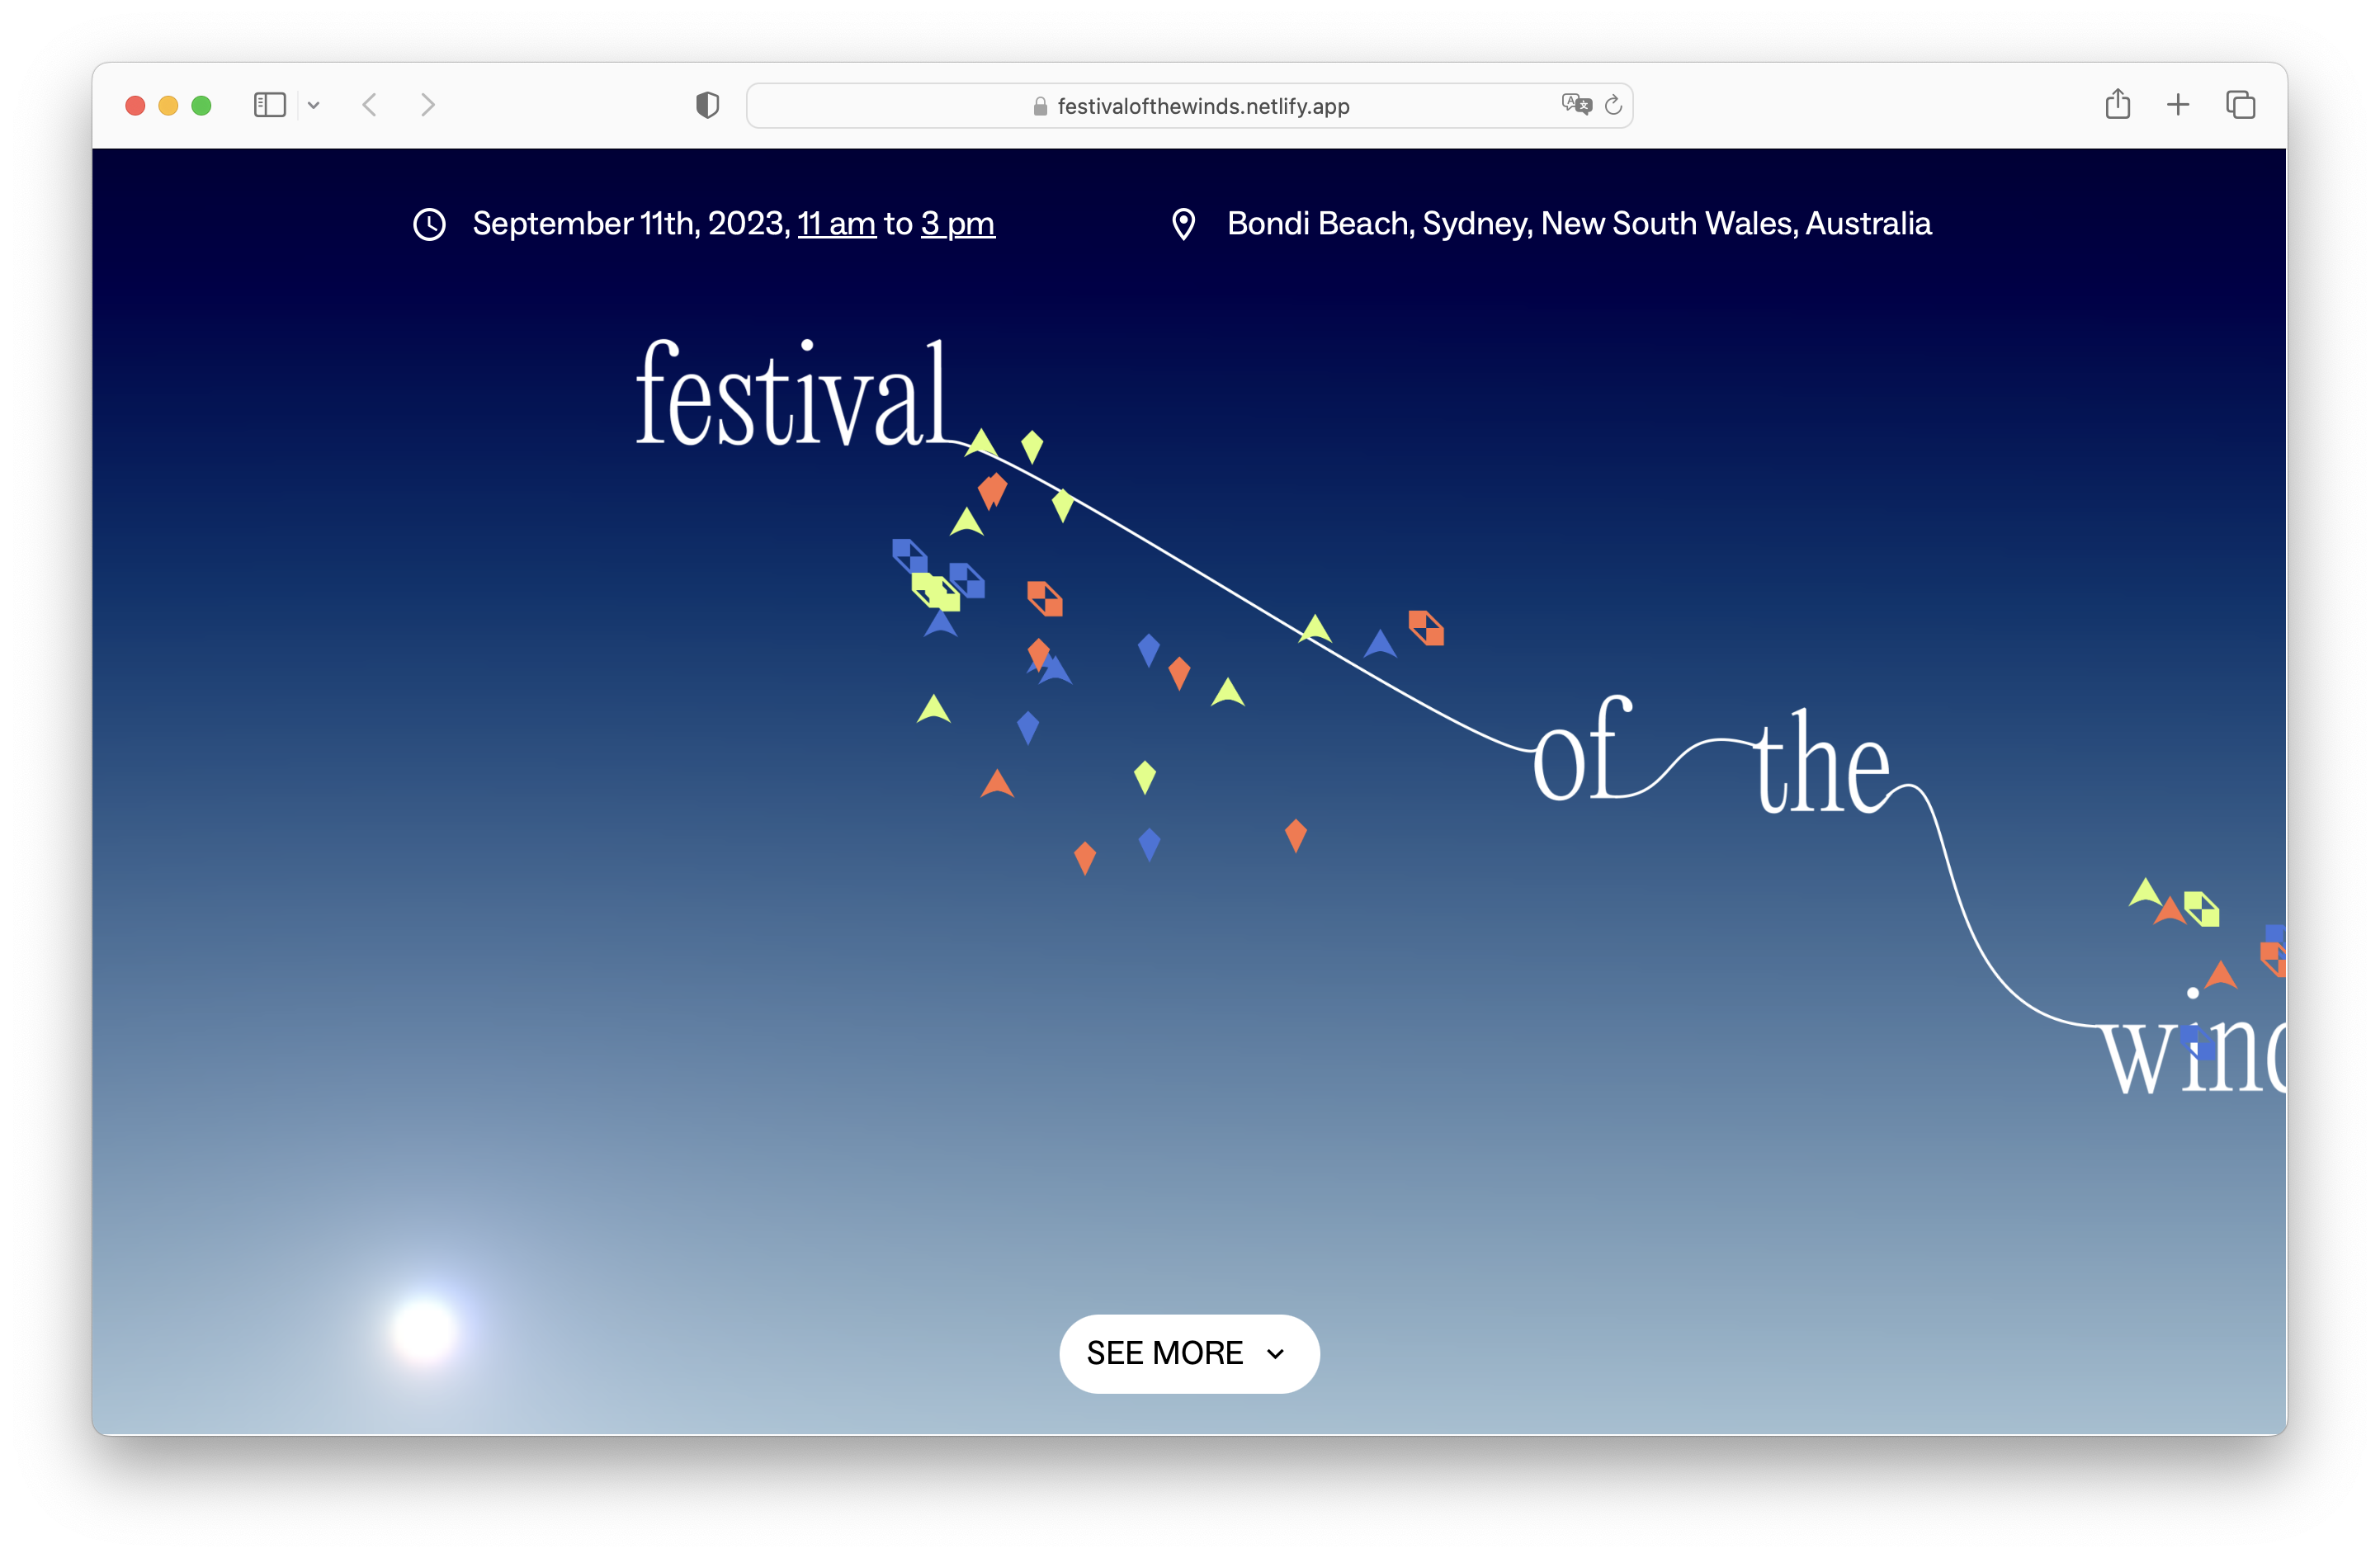Image resolution: width=2380 pixels, height=1558 pixels.
Task: Open the sidebar options chevron dropdown
Action: point(314,105)
